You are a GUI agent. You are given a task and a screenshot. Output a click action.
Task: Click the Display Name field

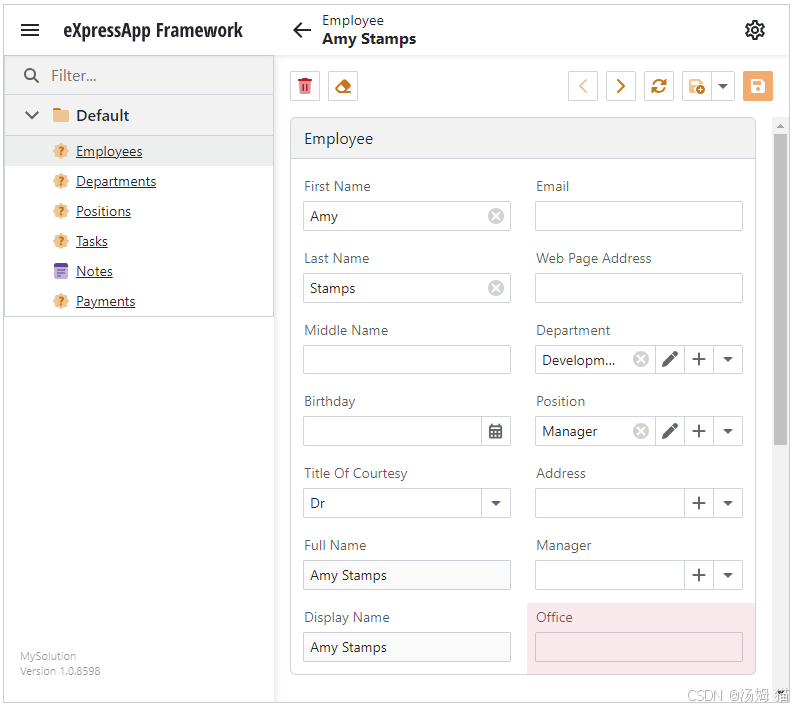tap(407, 647)
